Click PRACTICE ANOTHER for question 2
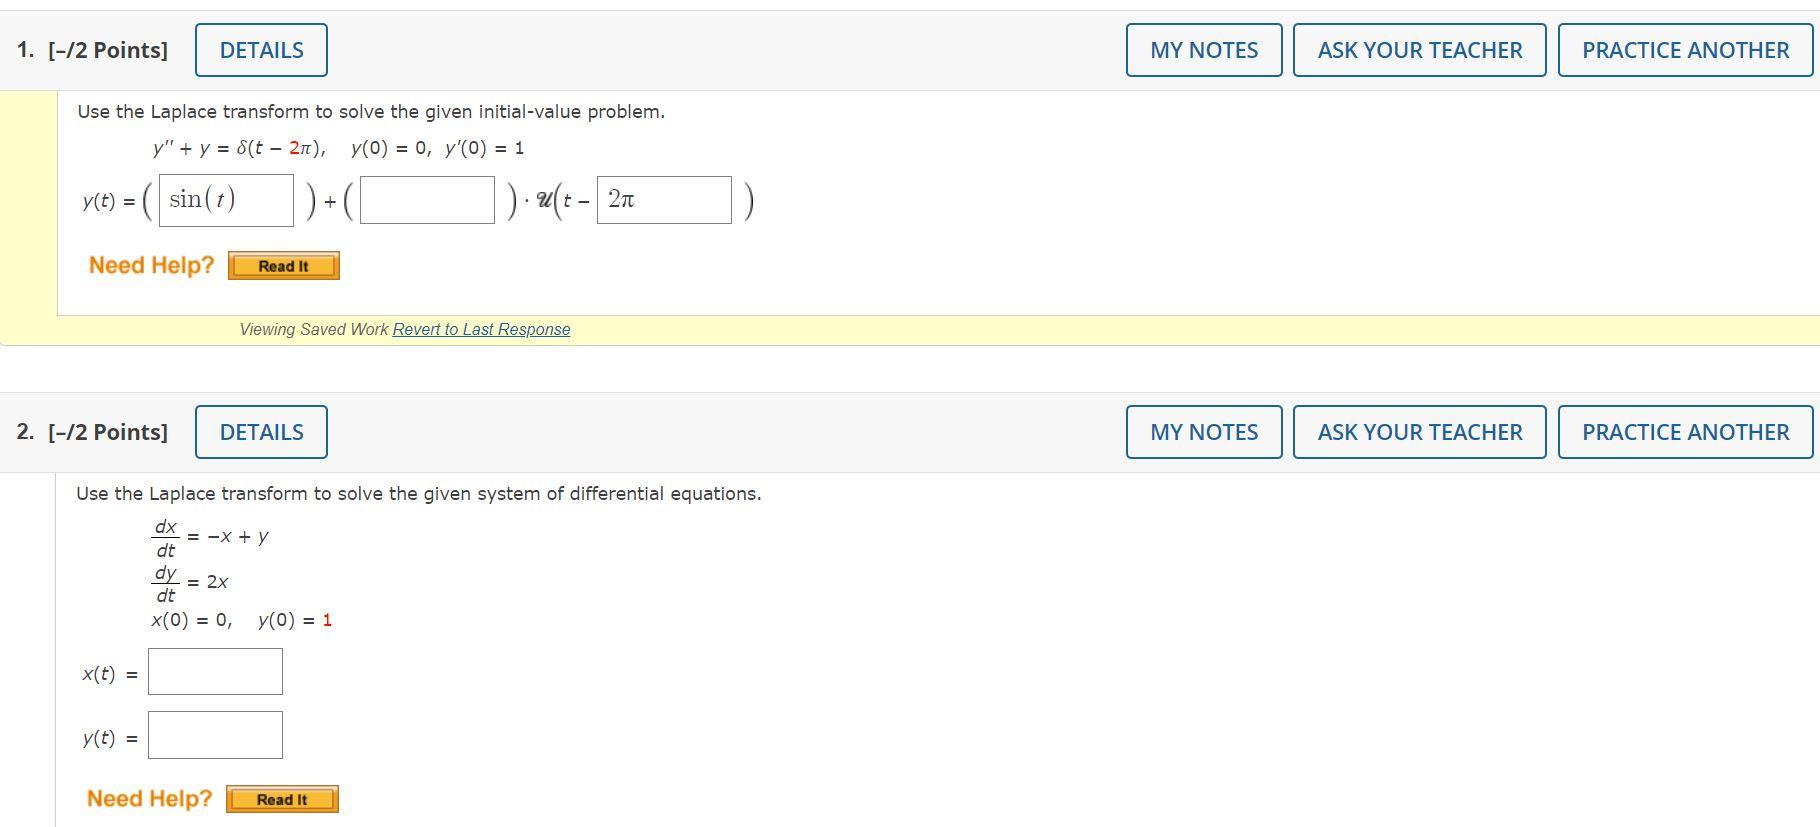Screen dimensions: 1820x827 pyautogui.click(x=1685, y=432)
